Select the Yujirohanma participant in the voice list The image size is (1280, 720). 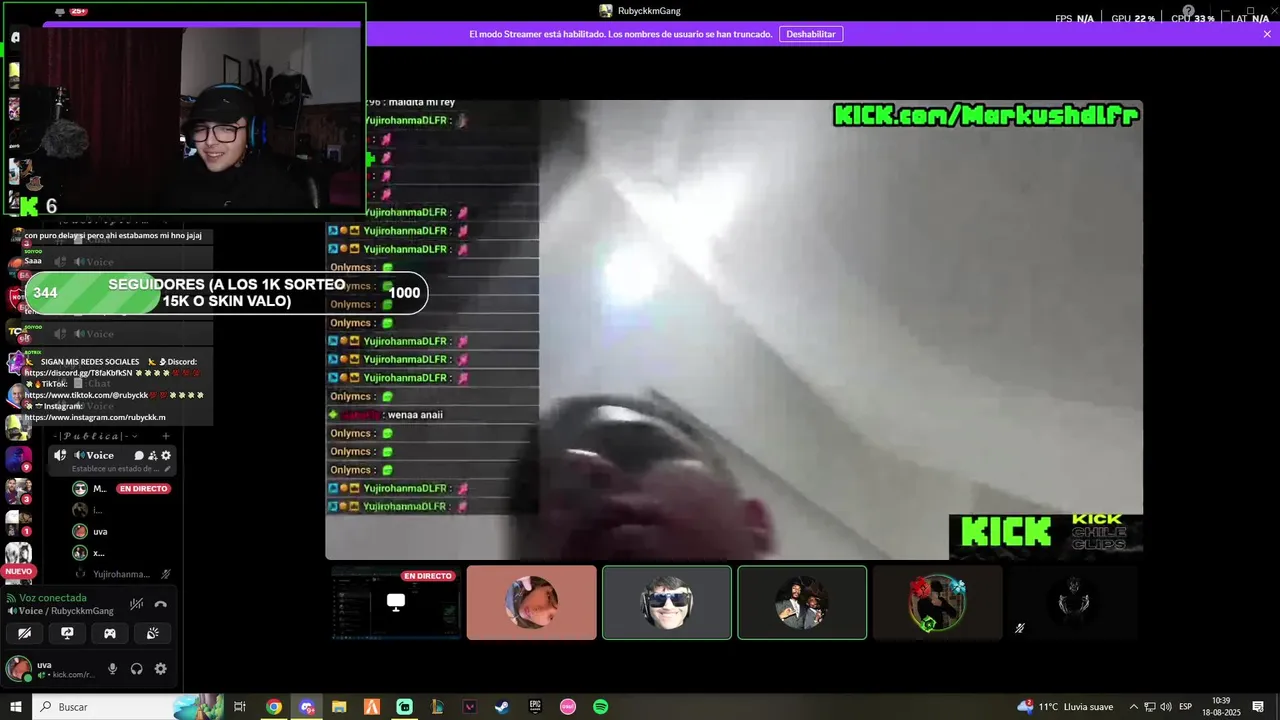click(x=120, y=574)
